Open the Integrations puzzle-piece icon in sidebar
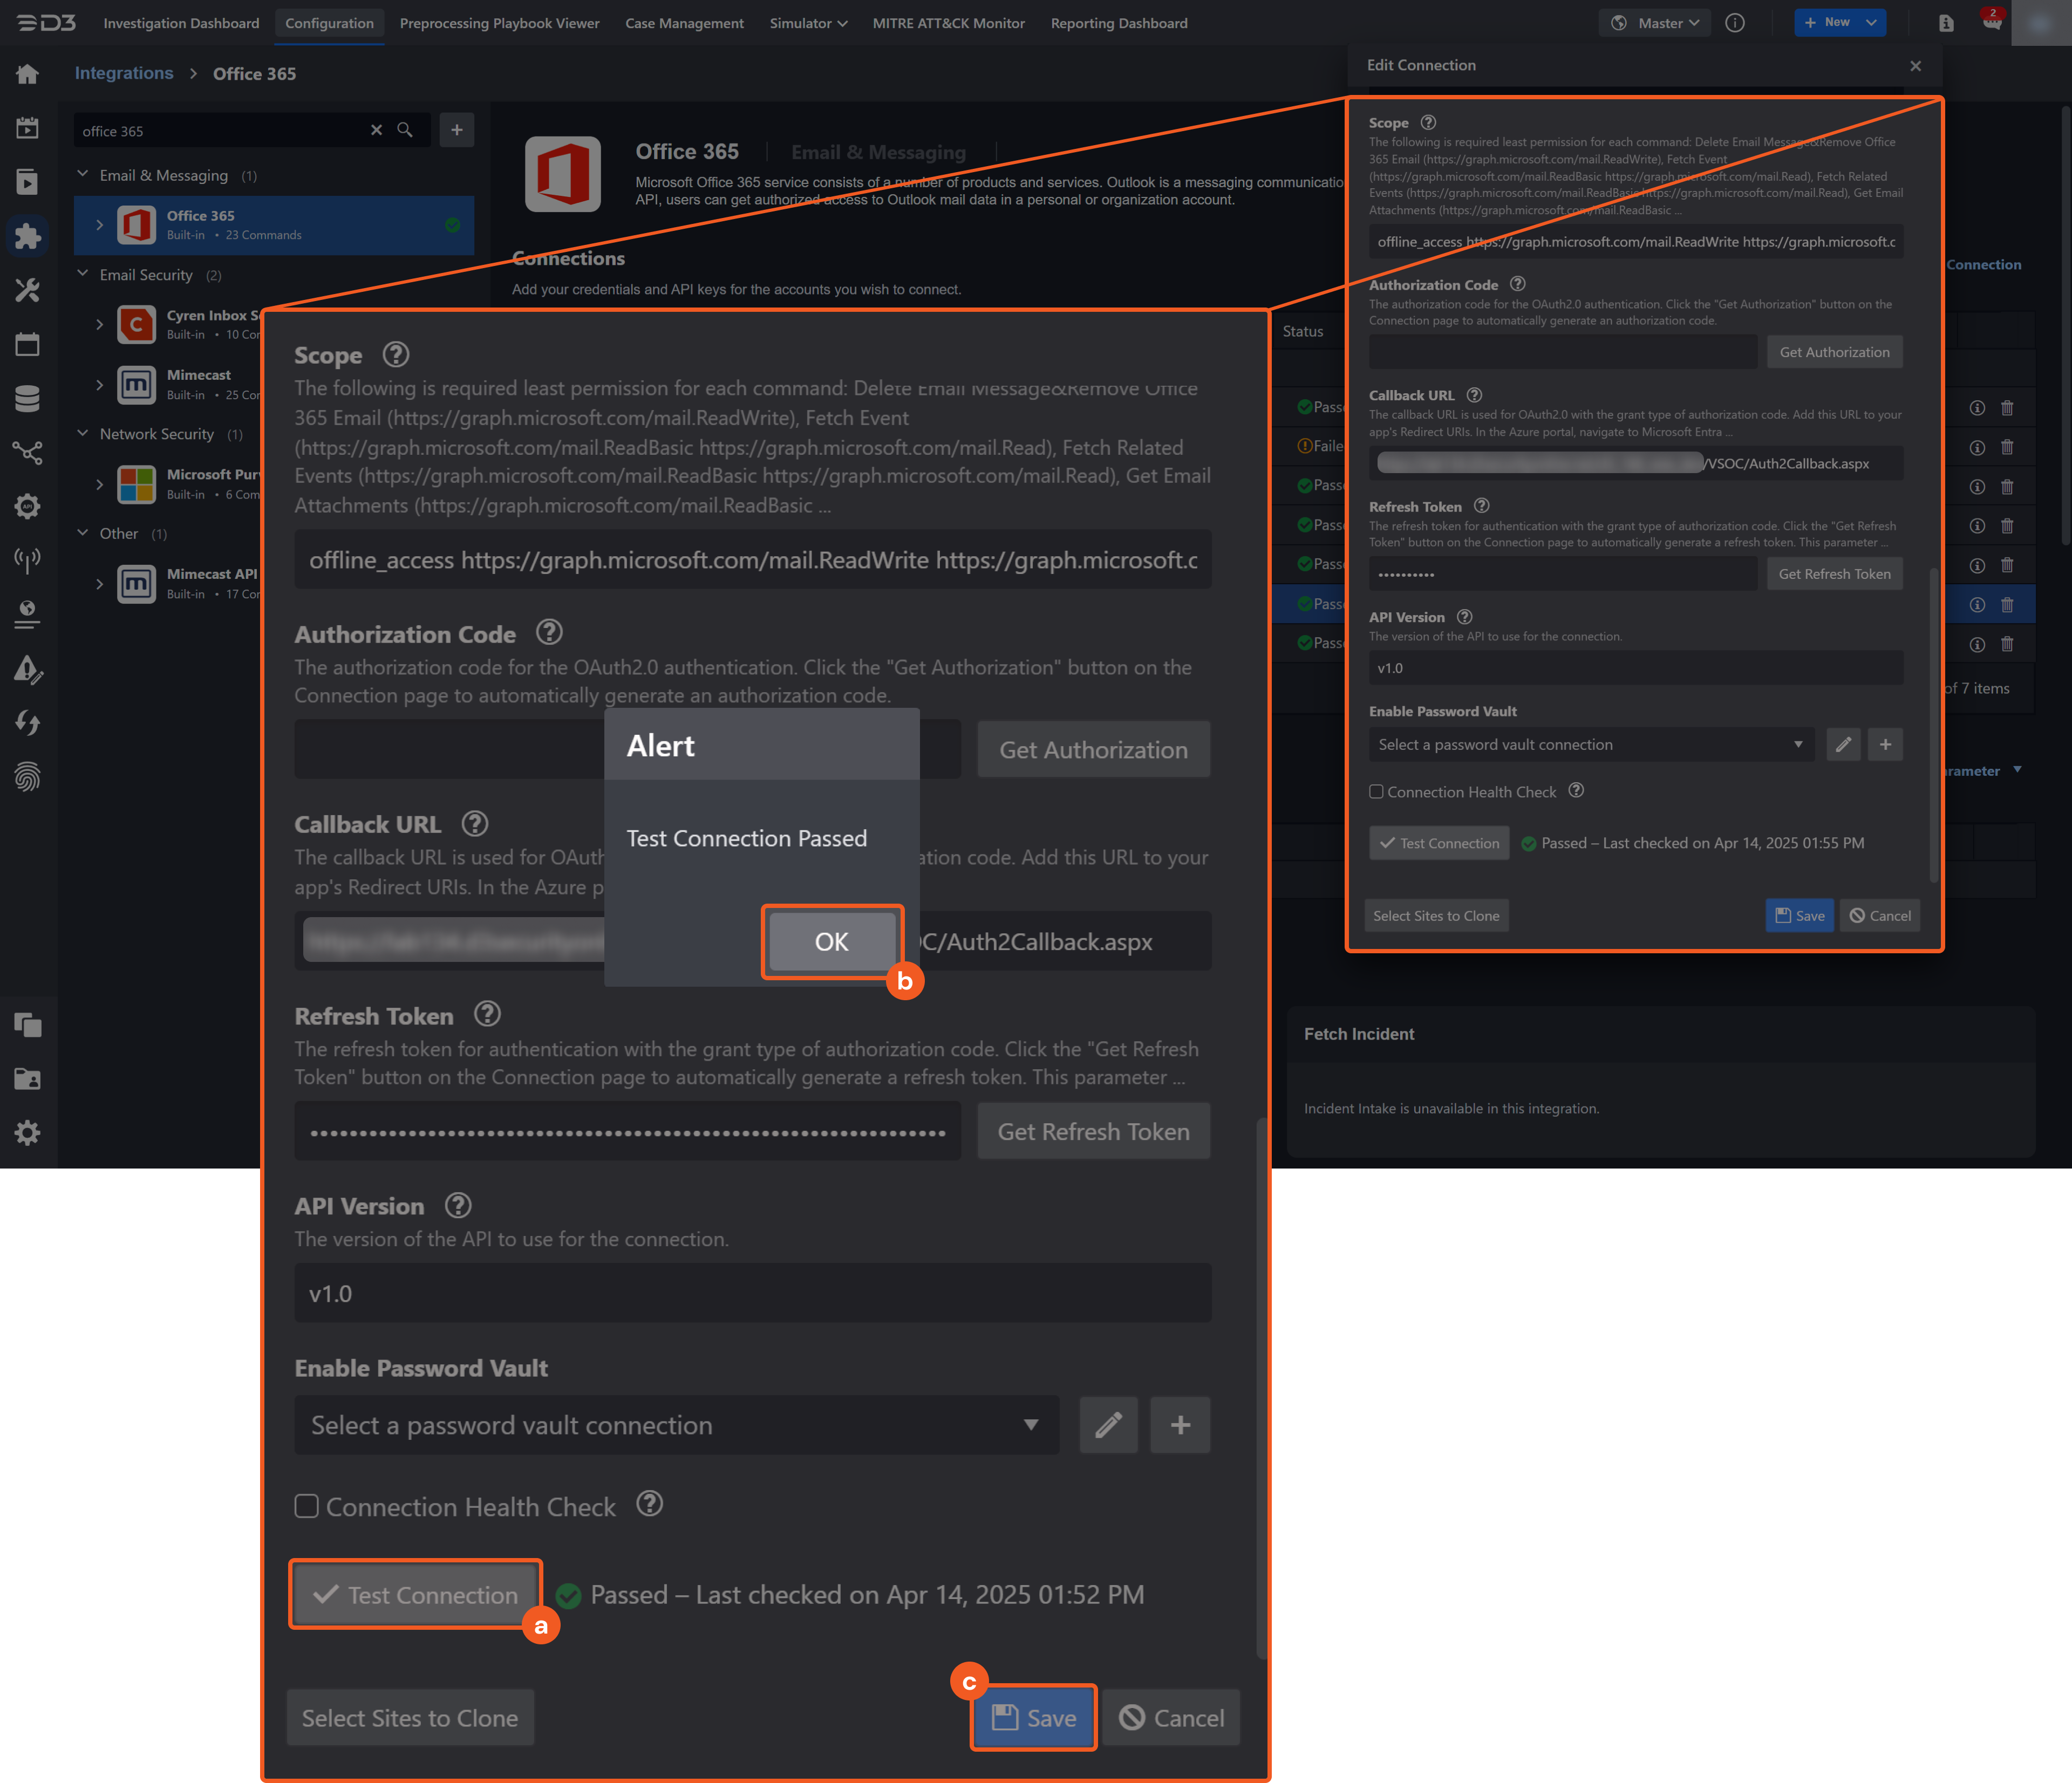2072x1783 pixels. click(27, 236)
